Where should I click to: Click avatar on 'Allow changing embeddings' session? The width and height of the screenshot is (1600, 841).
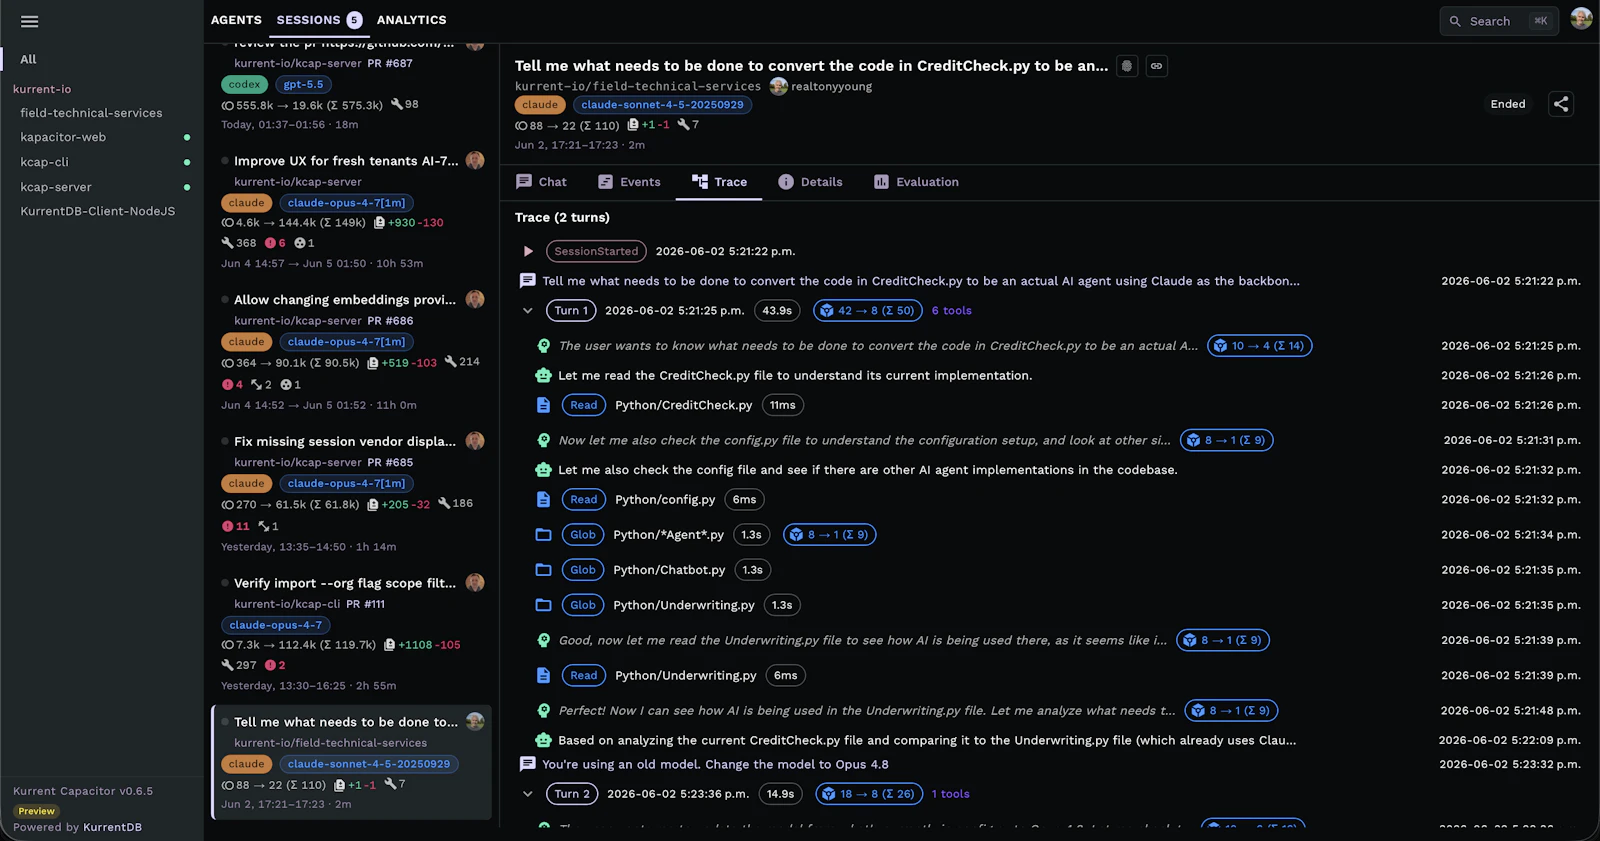475,299
